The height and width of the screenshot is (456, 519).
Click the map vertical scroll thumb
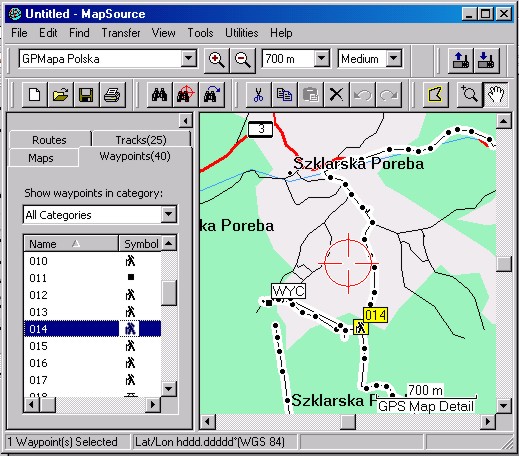click(503, 264)
